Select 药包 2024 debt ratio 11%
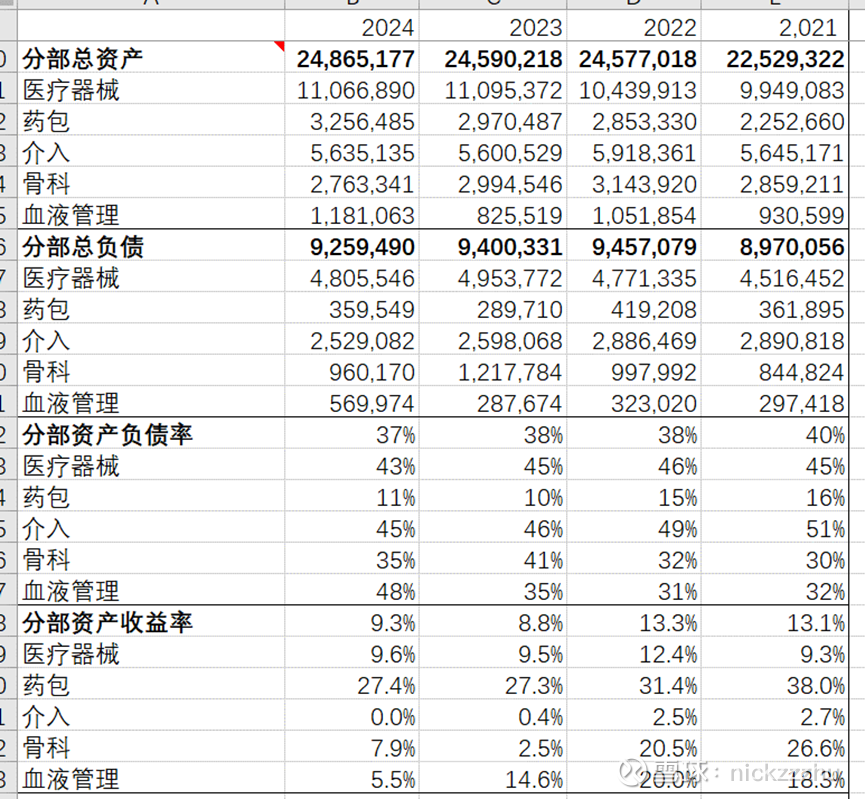The width and height of the screenshot is (865, 799). (352, 497)
